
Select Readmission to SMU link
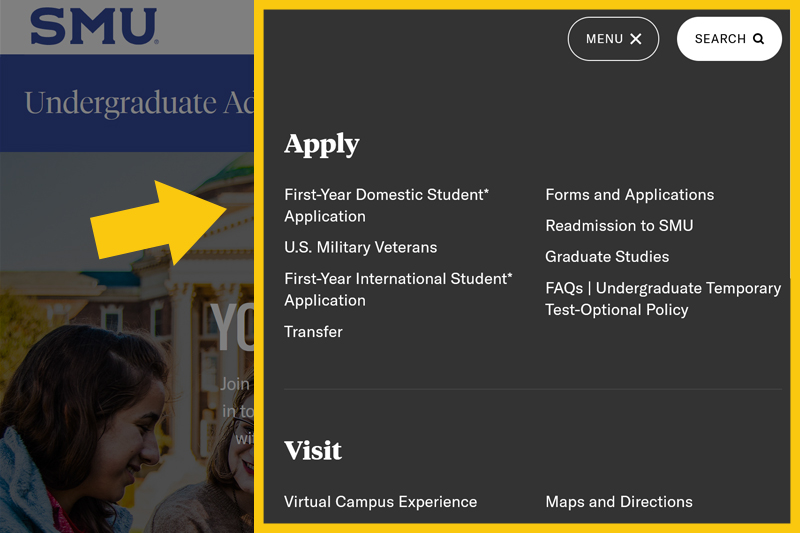click(x=619, y=226)
